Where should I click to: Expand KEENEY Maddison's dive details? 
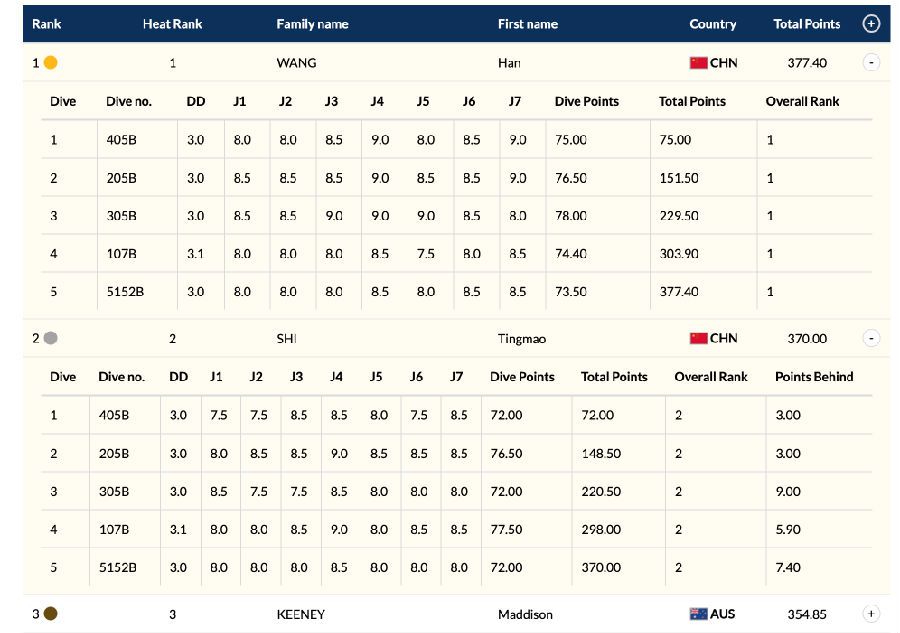(x=871, y=614)
